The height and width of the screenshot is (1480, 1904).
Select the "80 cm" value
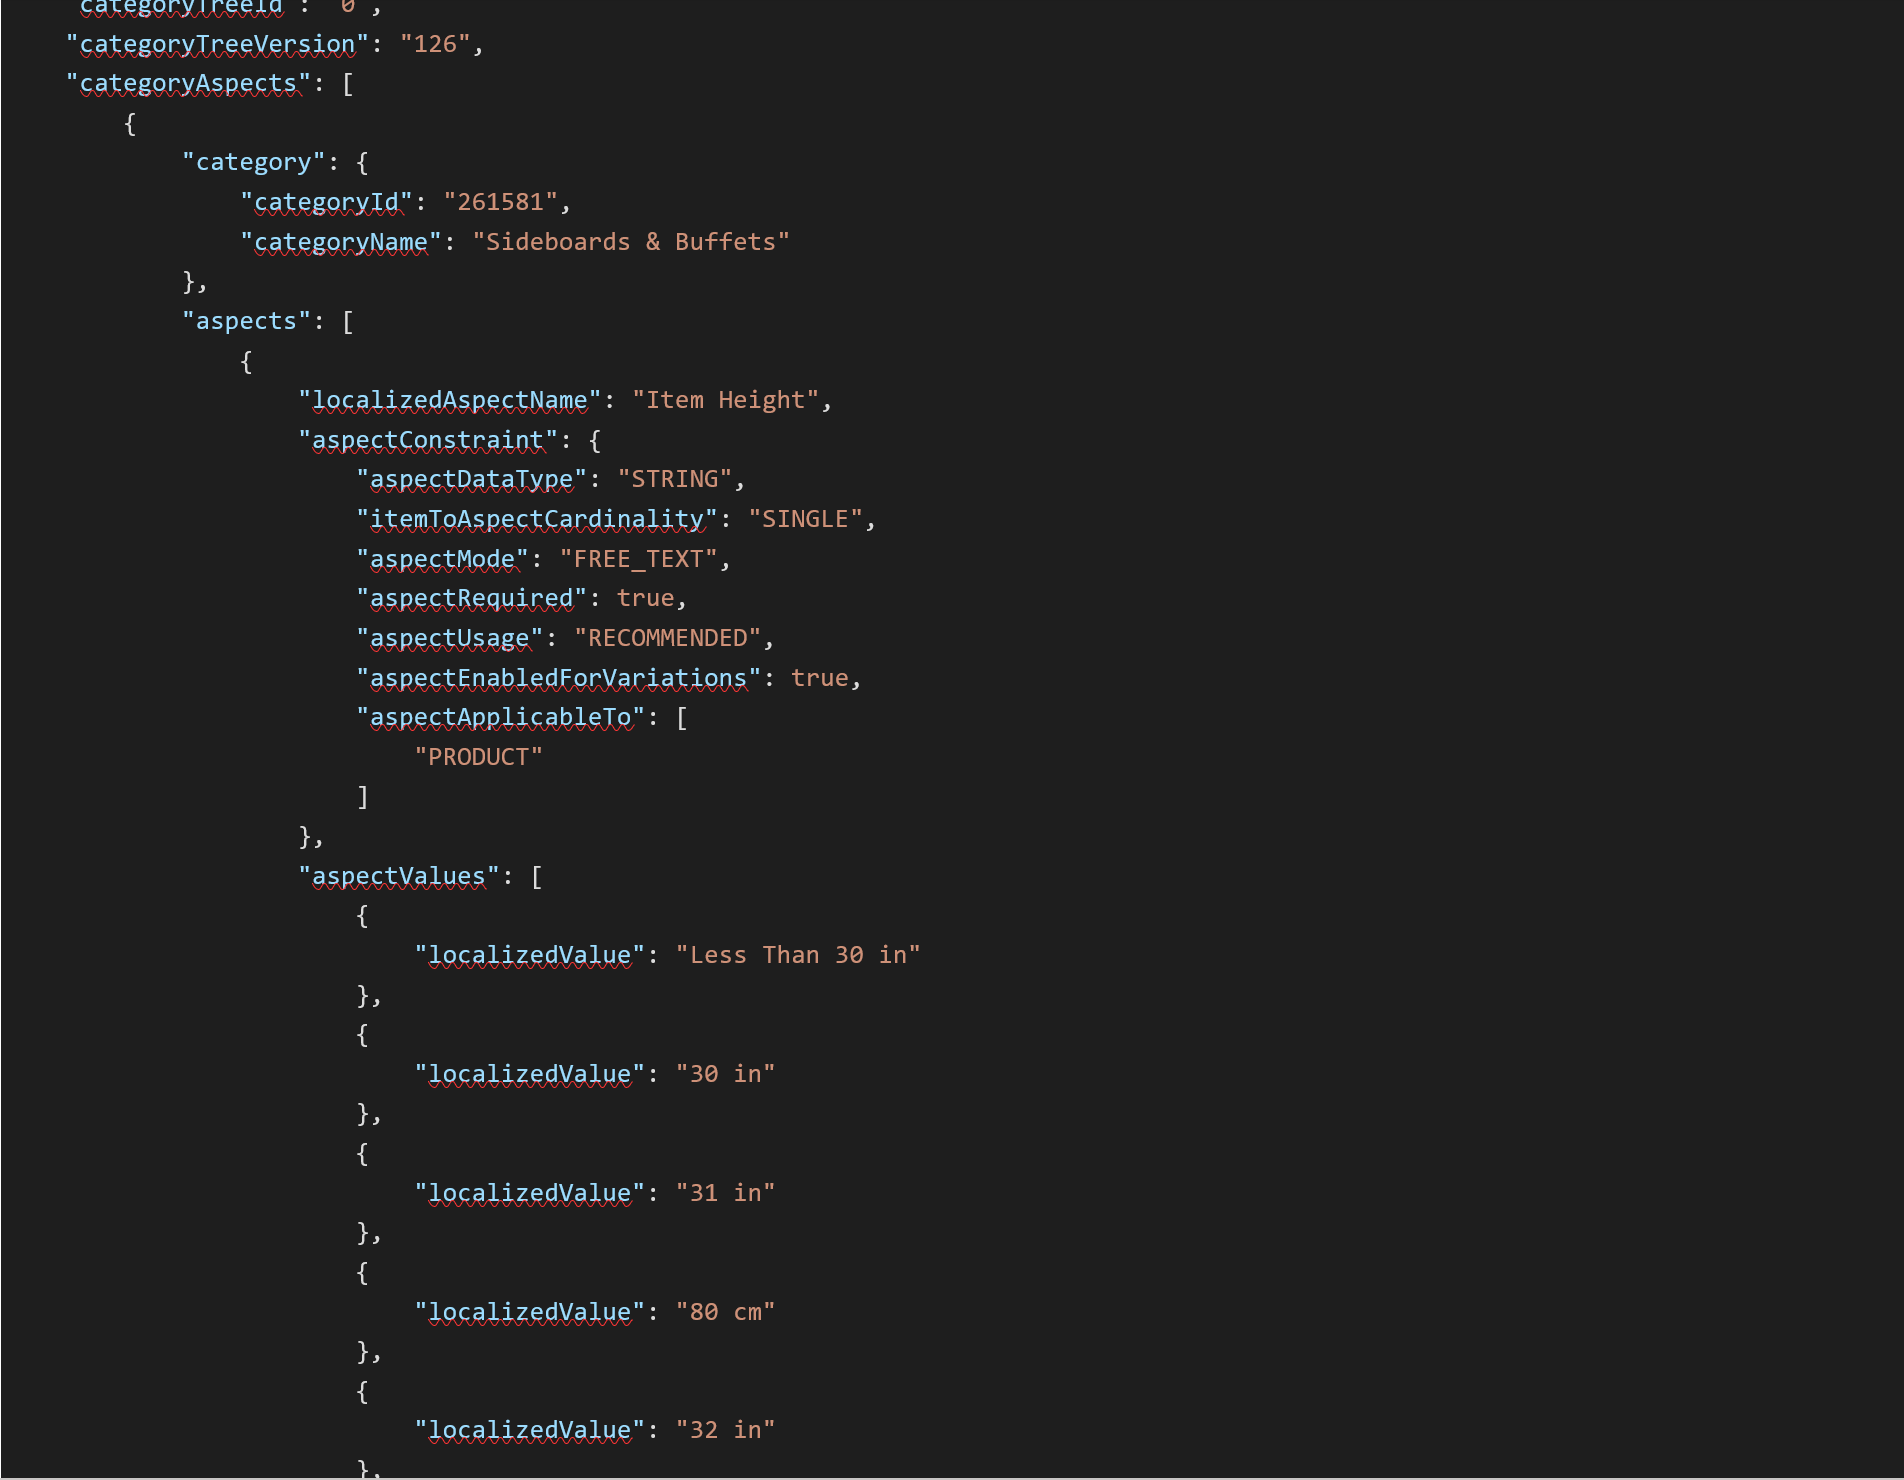pyautogui.click(x=726, y=1312)
